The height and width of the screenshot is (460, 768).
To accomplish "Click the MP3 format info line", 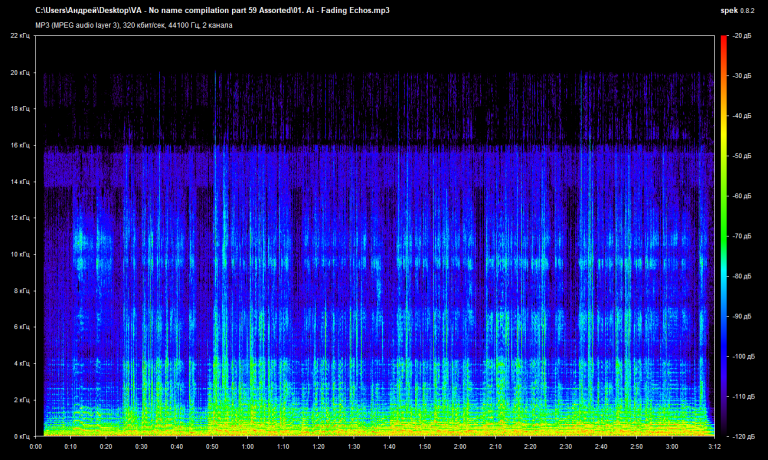I will [x=134, y=25].
